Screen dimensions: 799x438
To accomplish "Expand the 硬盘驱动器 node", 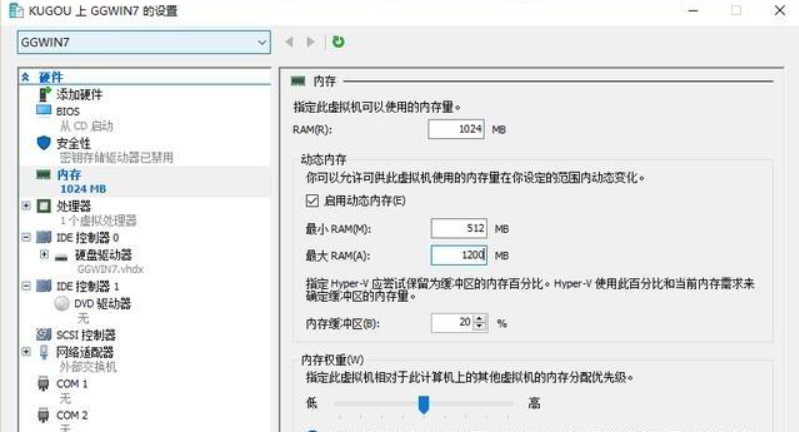I will click(x=44, y=255).
